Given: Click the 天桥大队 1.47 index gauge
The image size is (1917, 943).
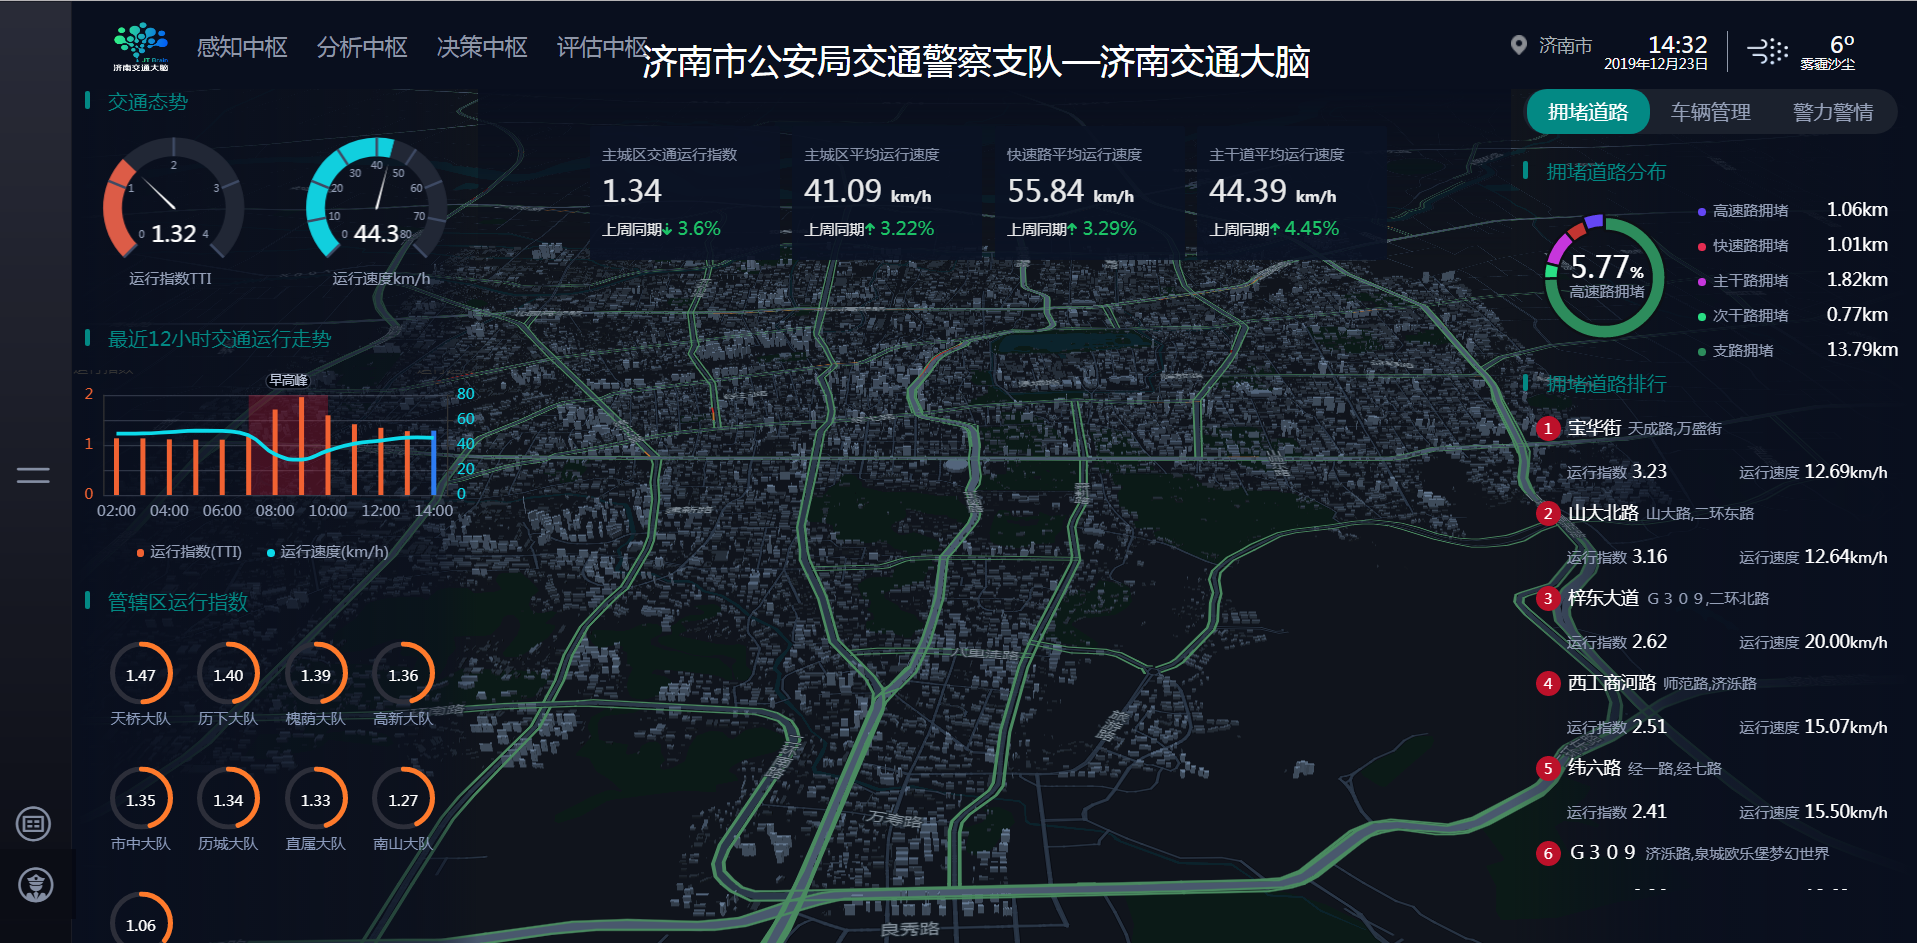Looking at the screenshot, I should tap(141, 675).
